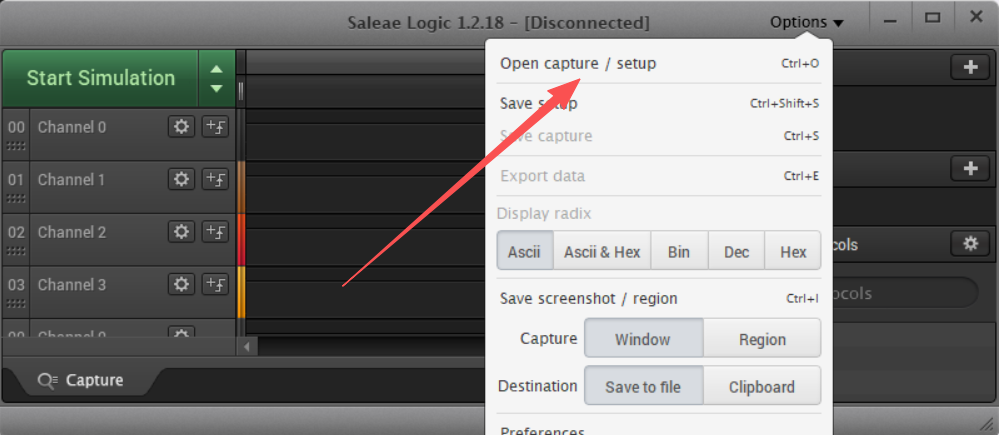Screen dimensions: 999x435
Task: Select Ascii display radix
Action: pos(524,252)
